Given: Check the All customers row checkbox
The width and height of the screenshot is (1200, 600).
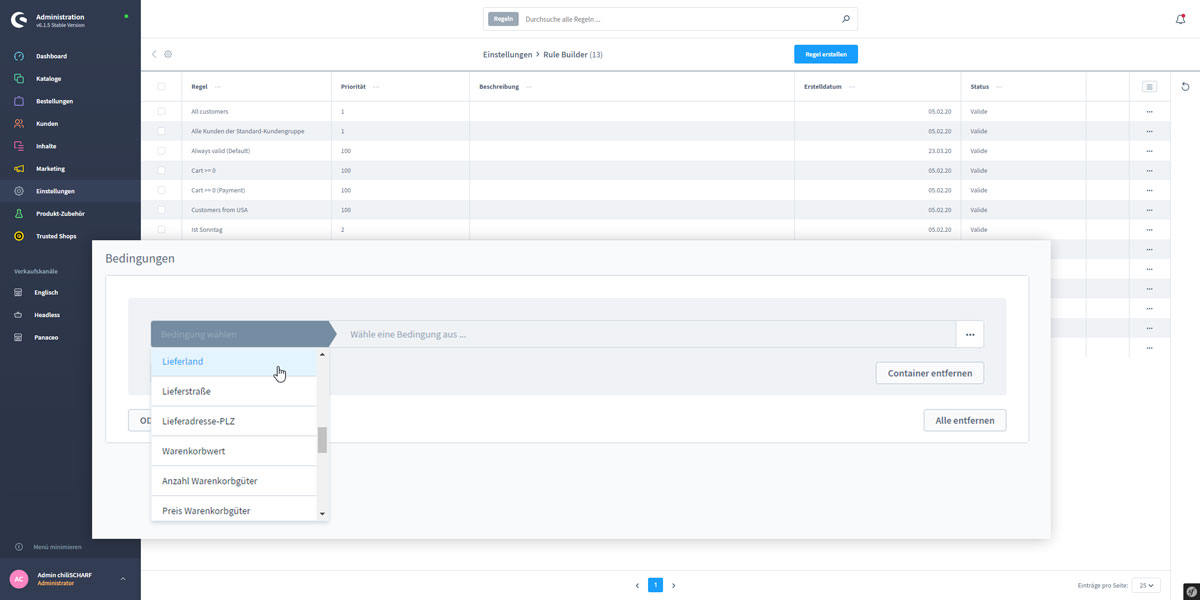Looking at the screenshot, I should pos(161,111).
